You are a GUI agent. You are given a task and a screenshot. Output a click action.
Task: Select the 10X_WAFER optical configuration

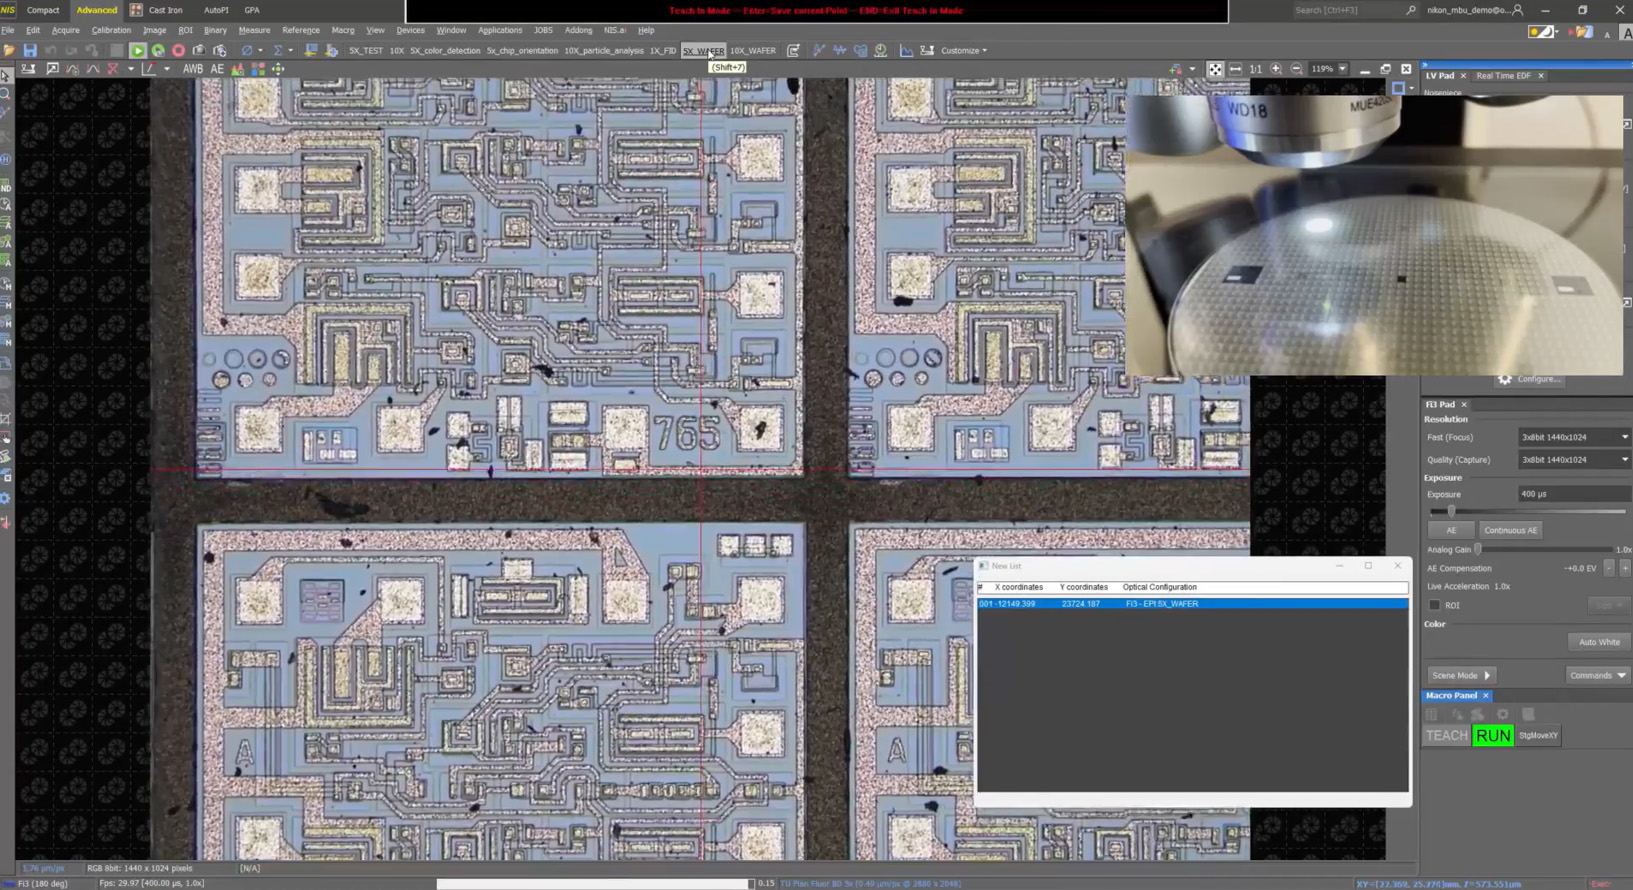(x=752, y=51)
